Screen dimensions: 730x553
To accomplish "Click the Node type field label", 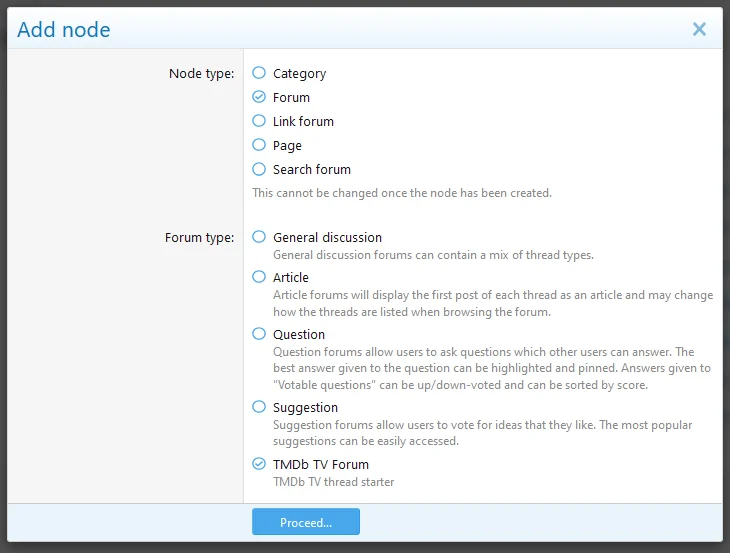I will coord(201,73).
